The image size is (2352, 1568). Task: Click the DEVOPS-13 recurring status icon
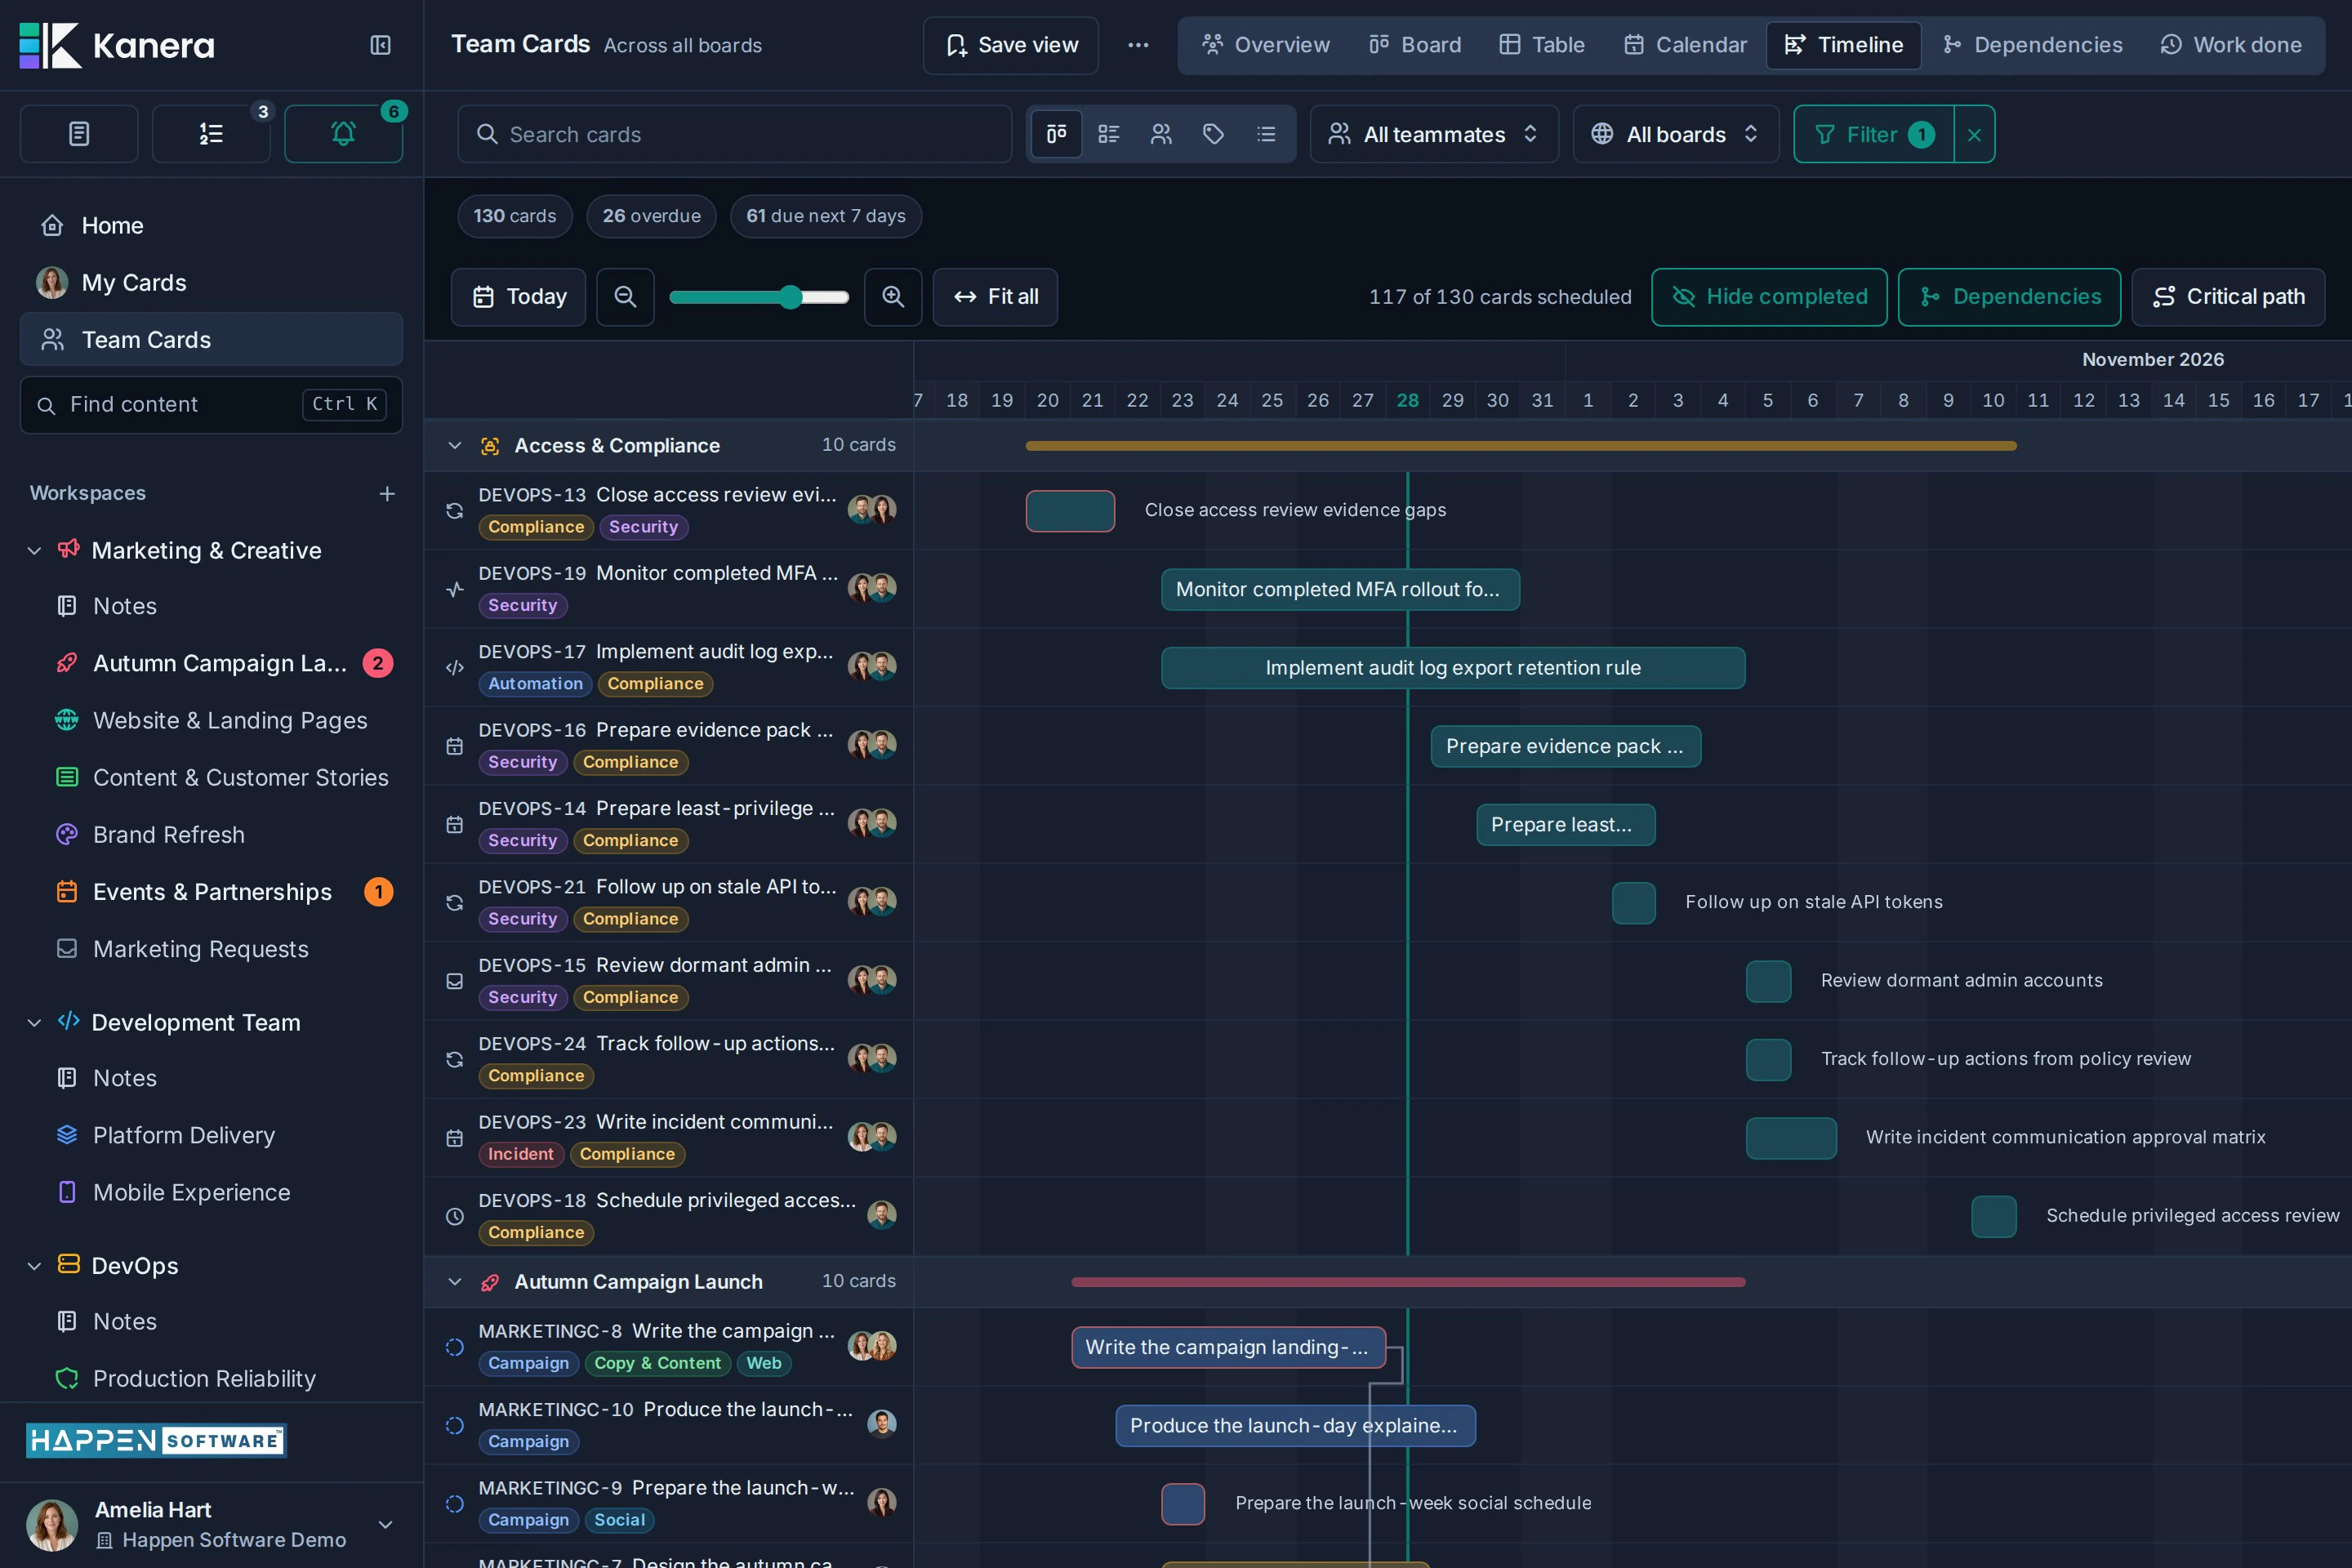pos(454,511)
